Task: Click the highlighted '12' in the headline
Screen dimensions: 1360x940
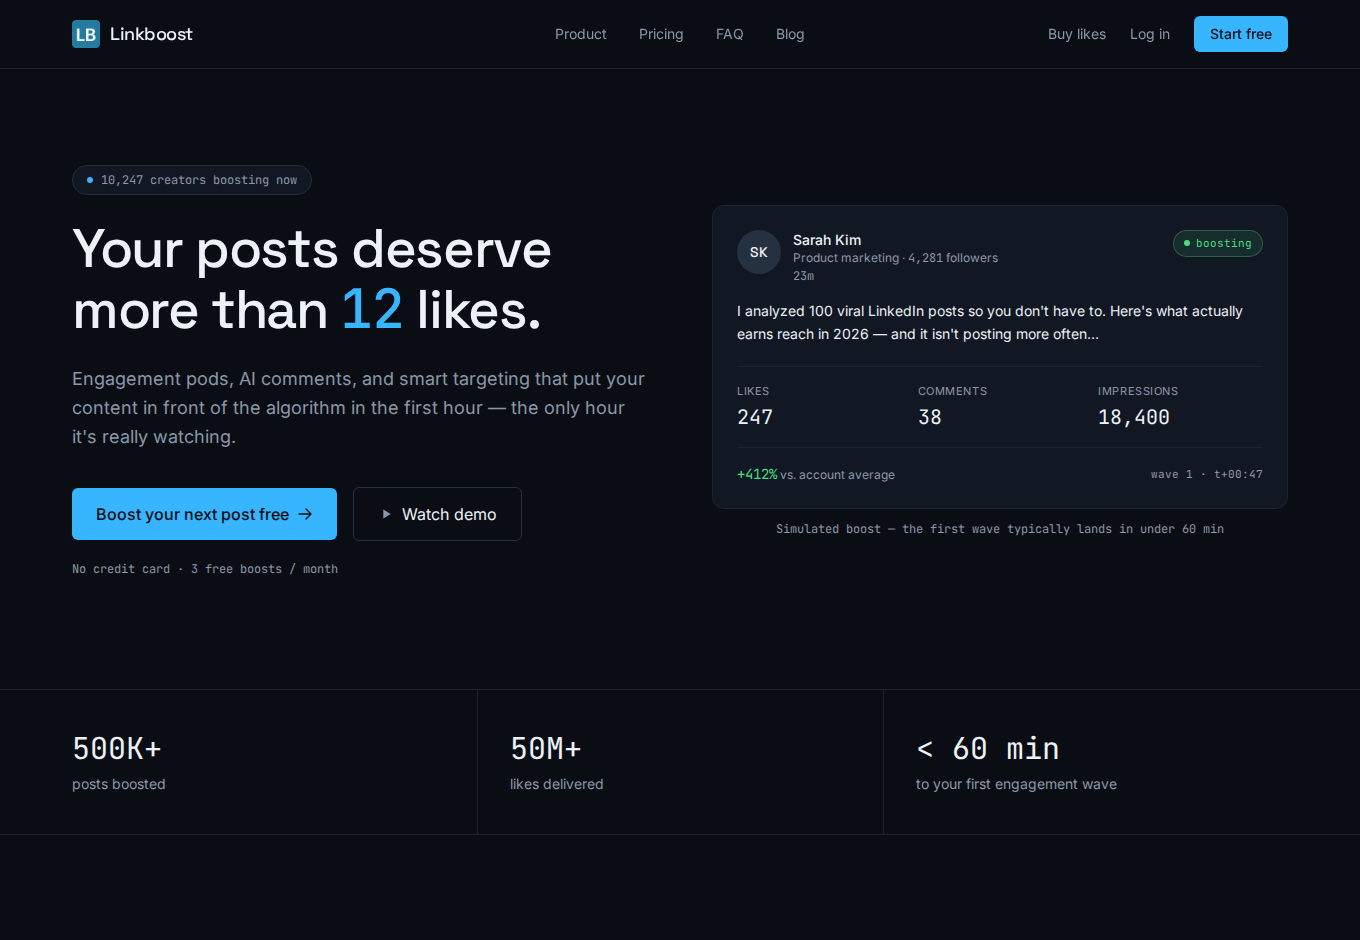Action: click(x=372, y=310)
